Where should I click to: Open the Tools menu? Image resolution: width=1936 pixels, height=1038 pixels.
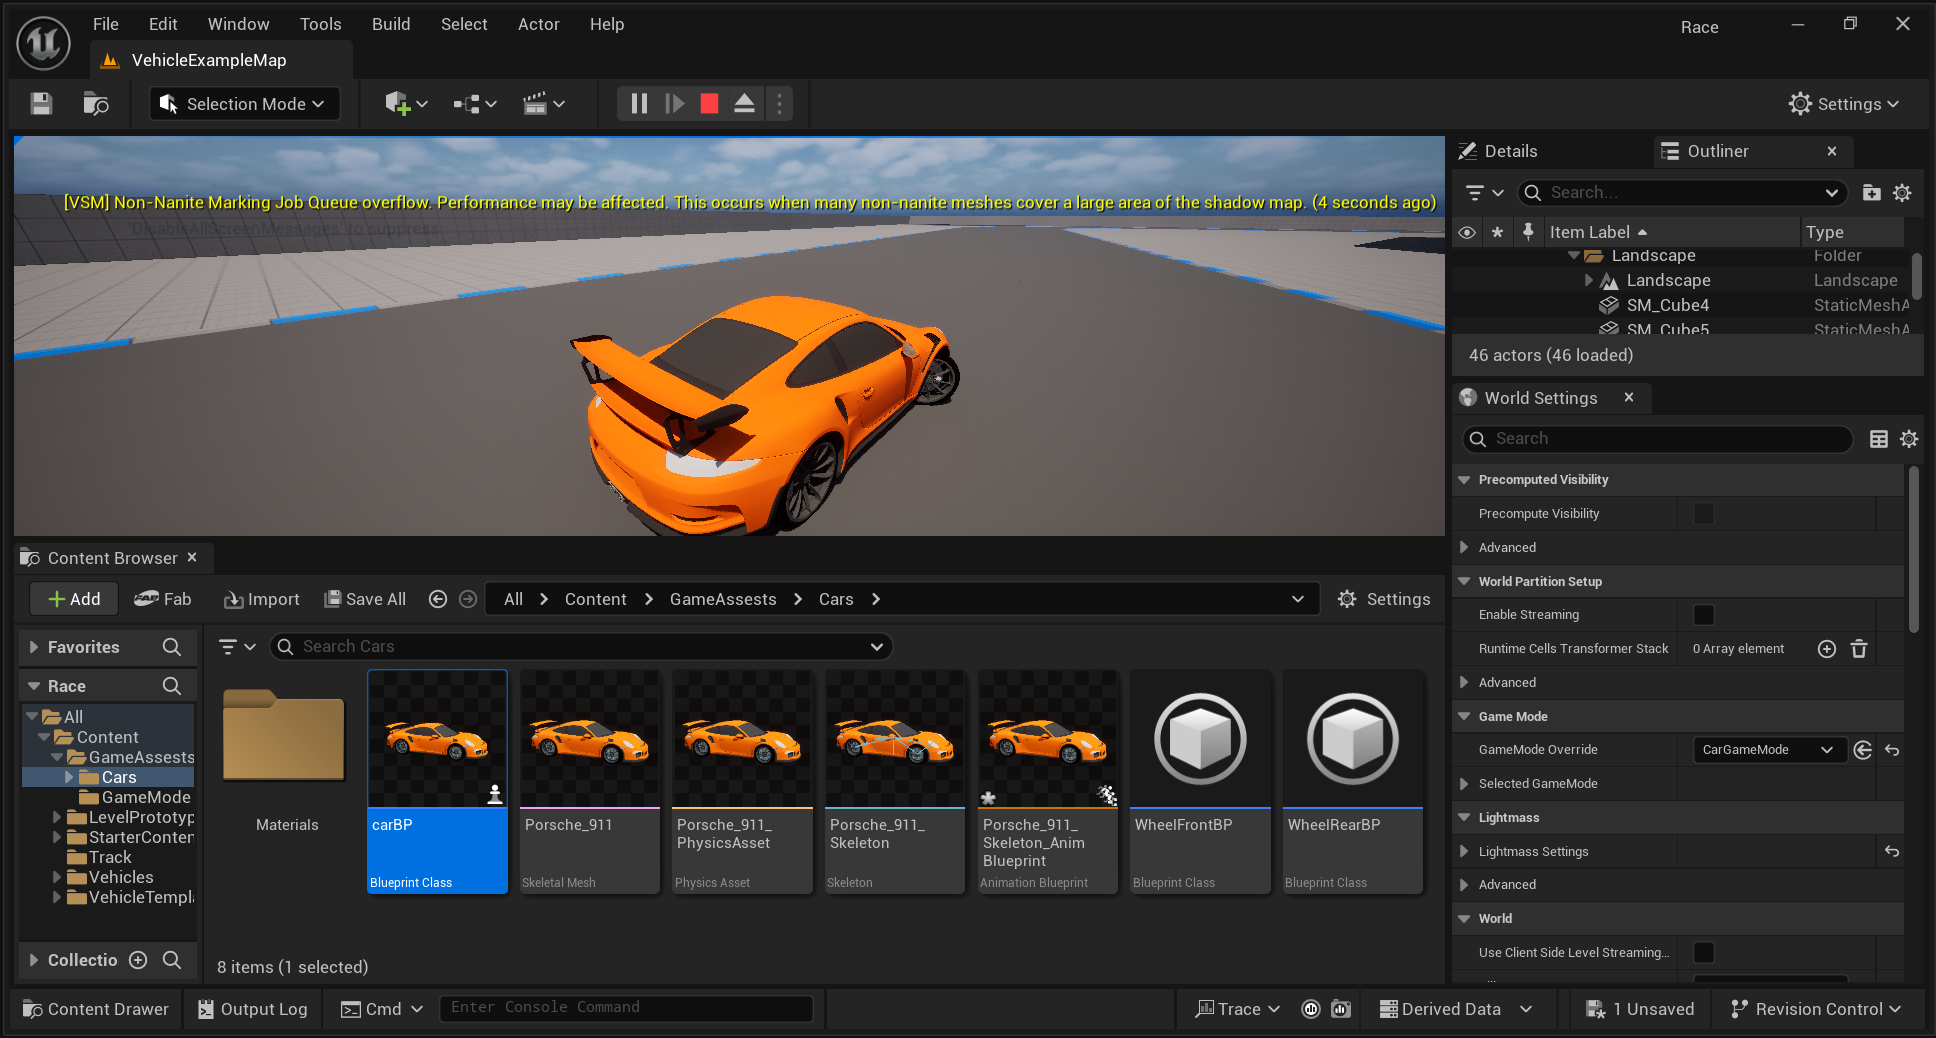[320, 24]
